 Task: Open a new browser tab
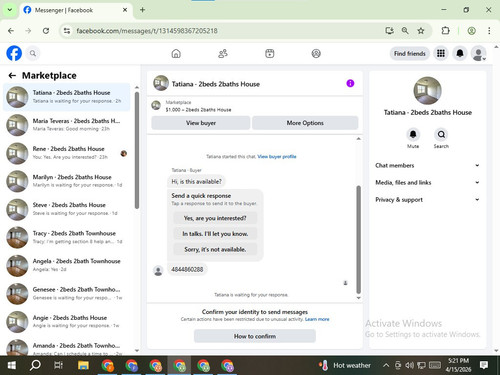[142, 10]
